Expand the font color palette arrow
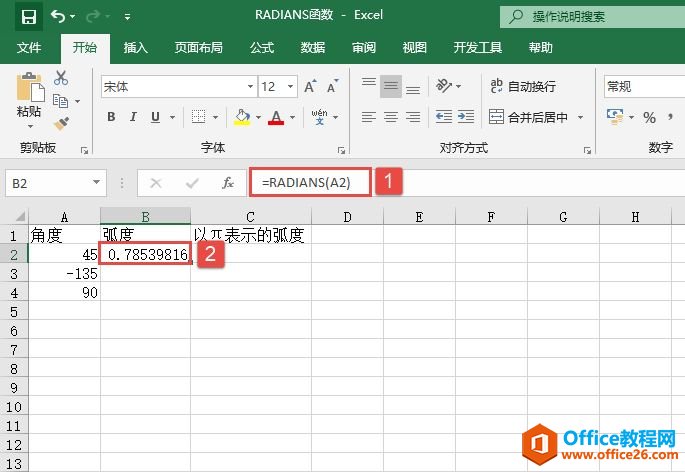 292,117
